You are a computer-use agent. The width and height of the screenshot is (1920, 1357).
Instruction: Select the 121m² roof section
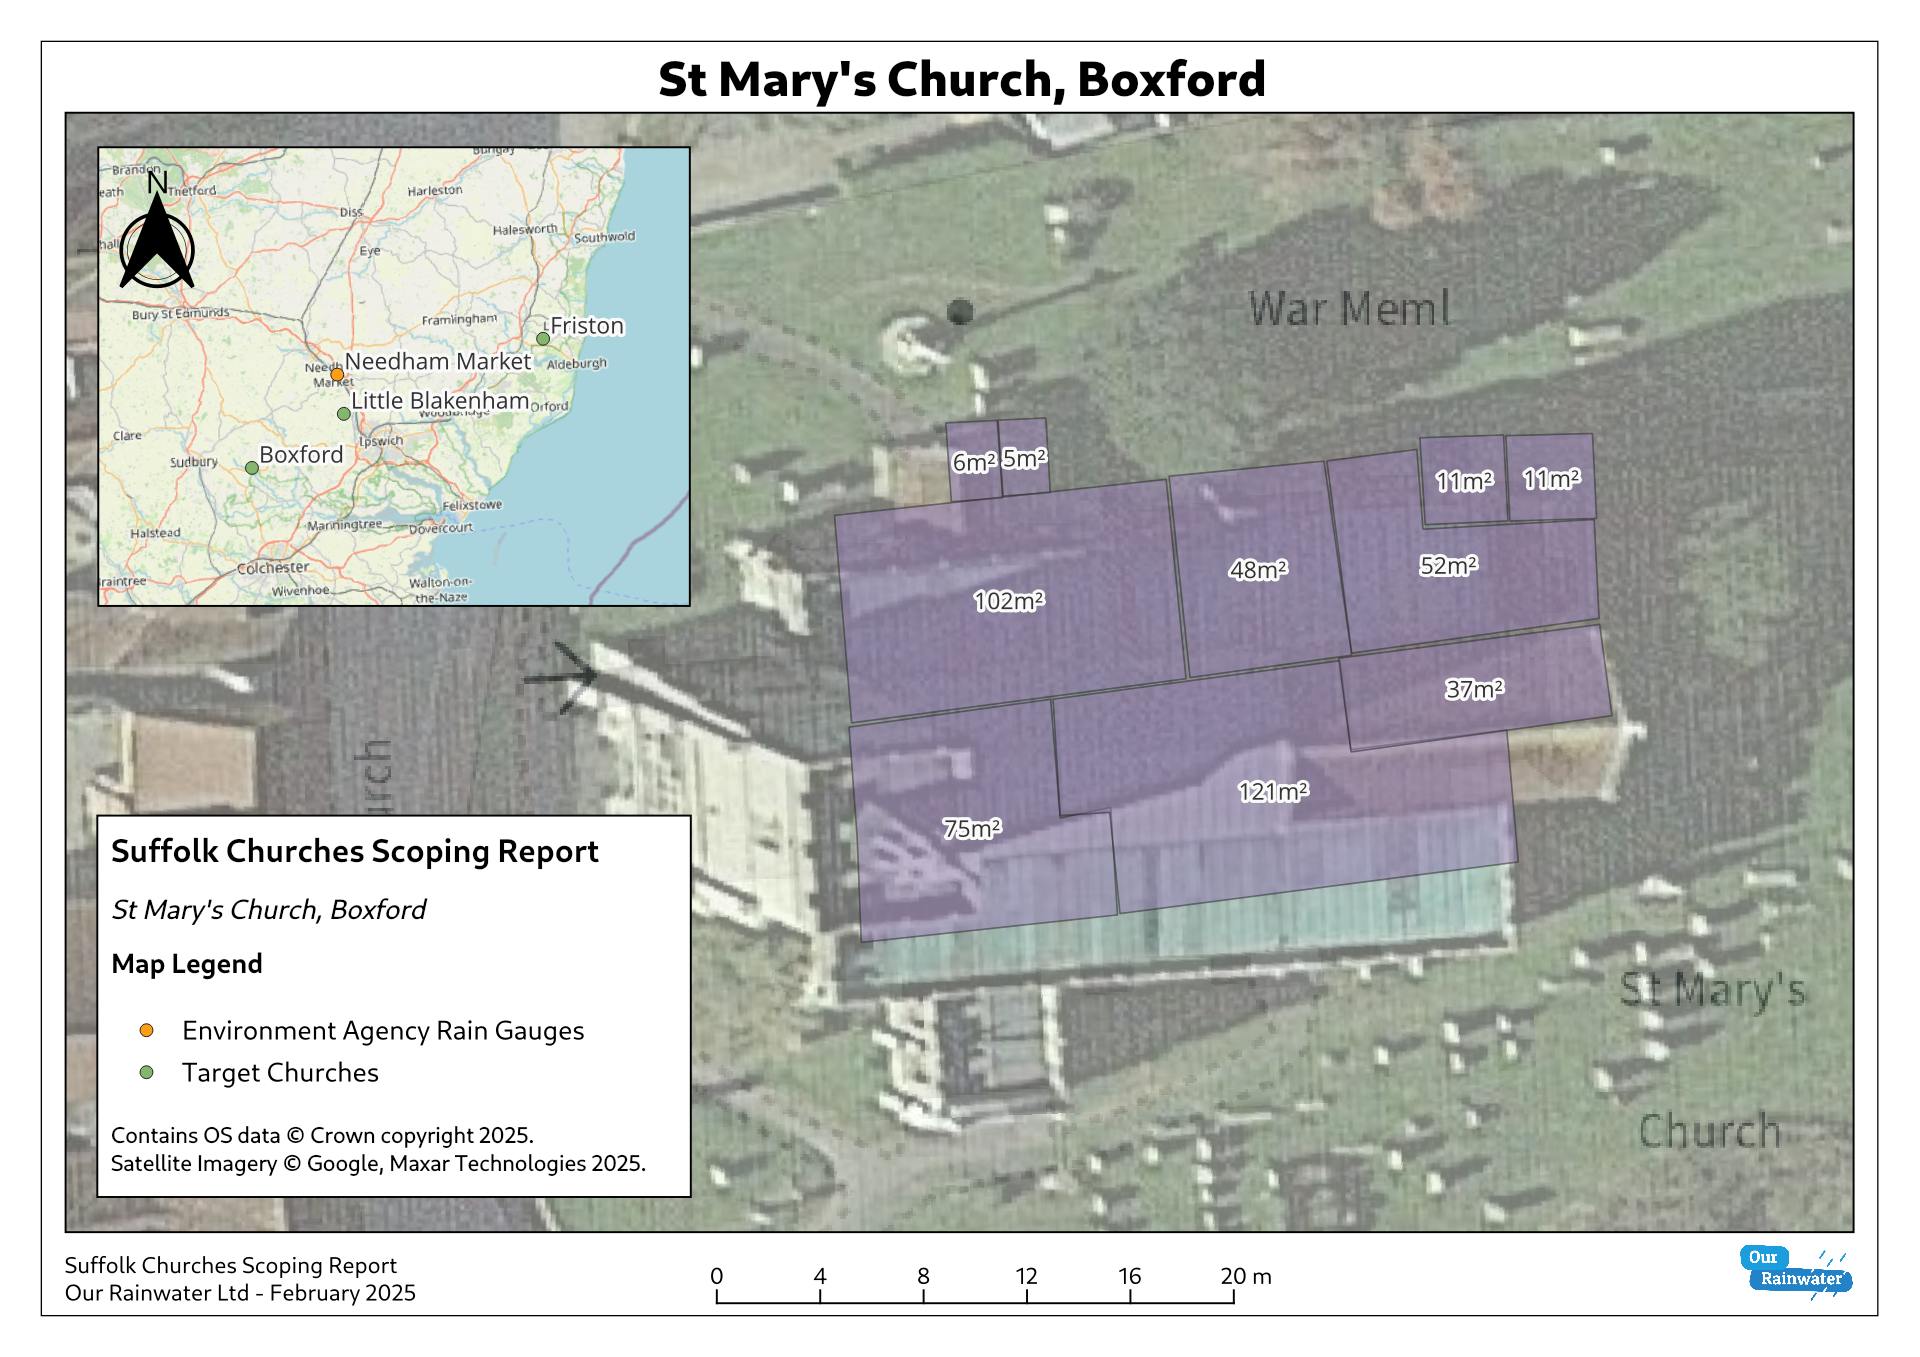tap(1272, 792)
